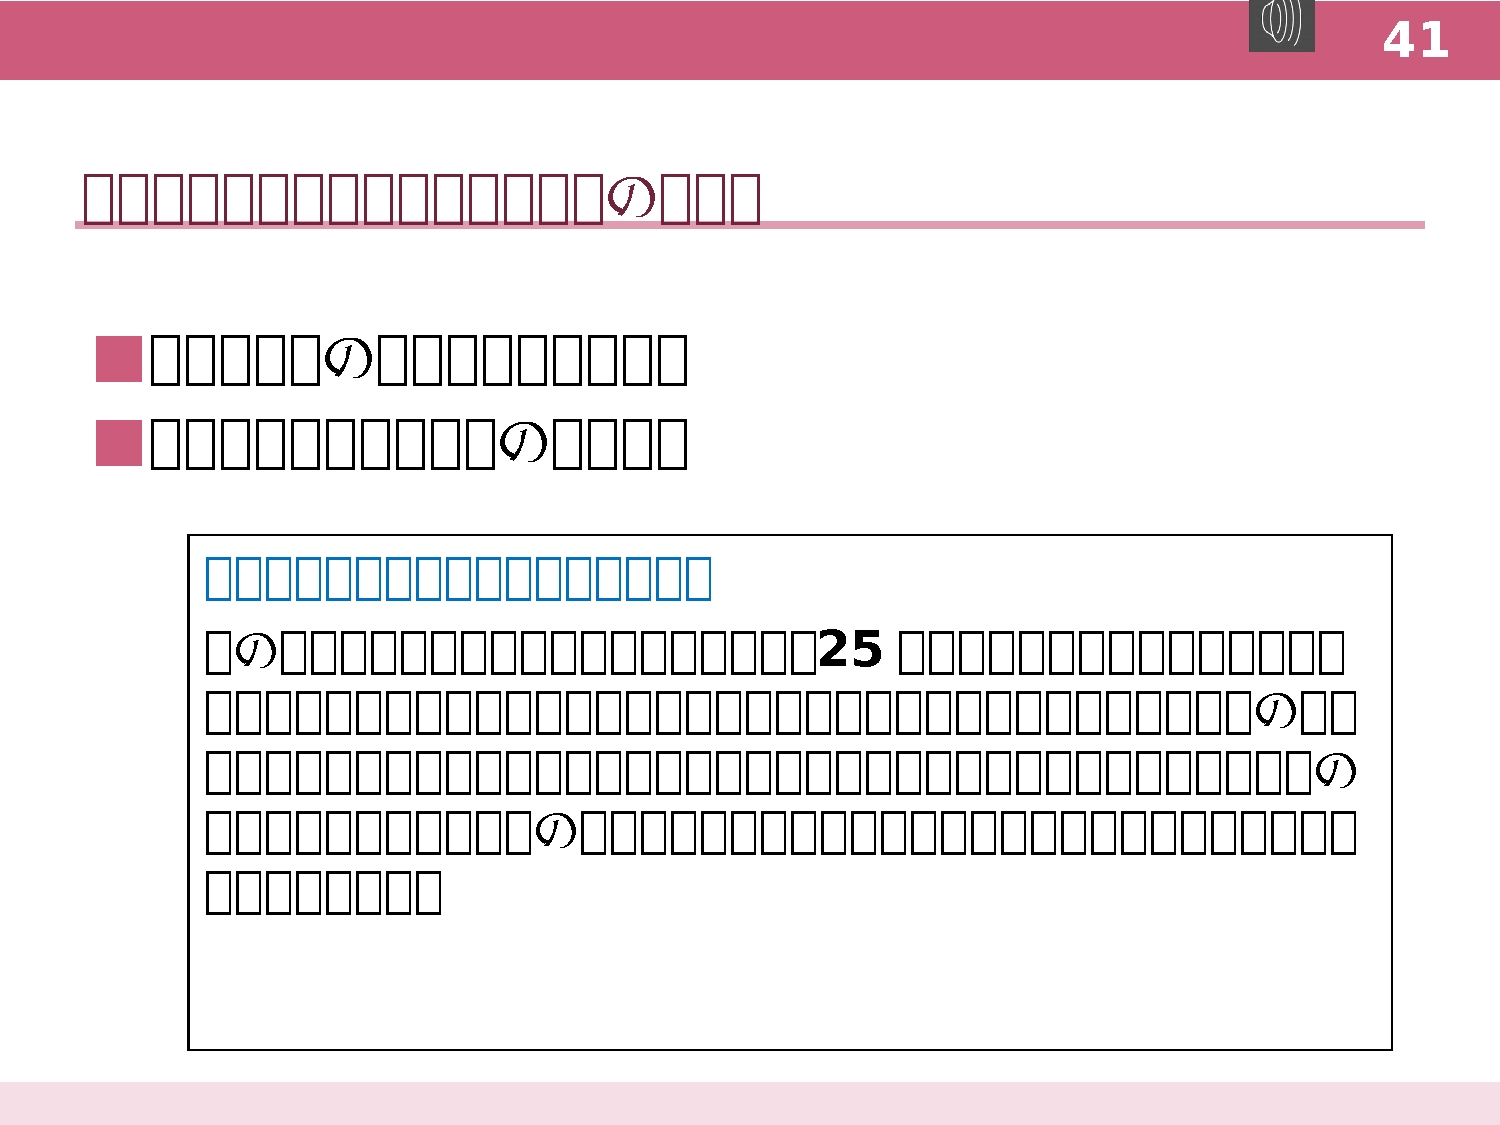Image resolution: width=1500 pixels, height=1125 pixels.
Task: Click the bold number 25 in the paragraph
Action: (850, 651)
